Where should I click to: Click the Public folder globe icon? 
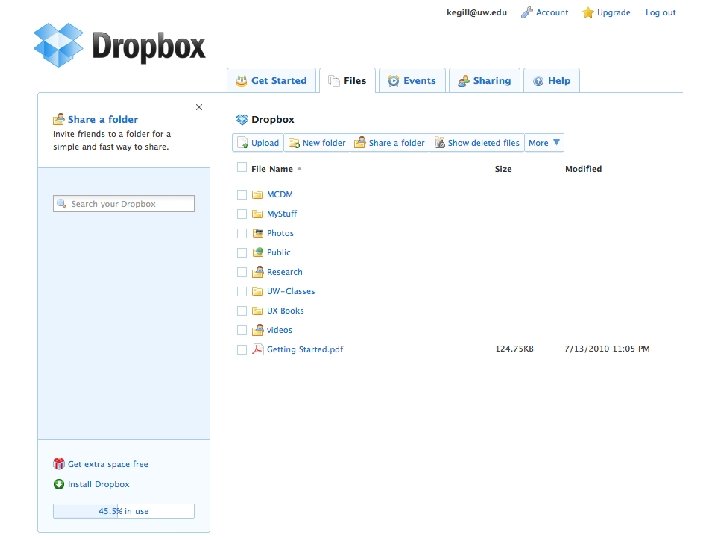258,252
